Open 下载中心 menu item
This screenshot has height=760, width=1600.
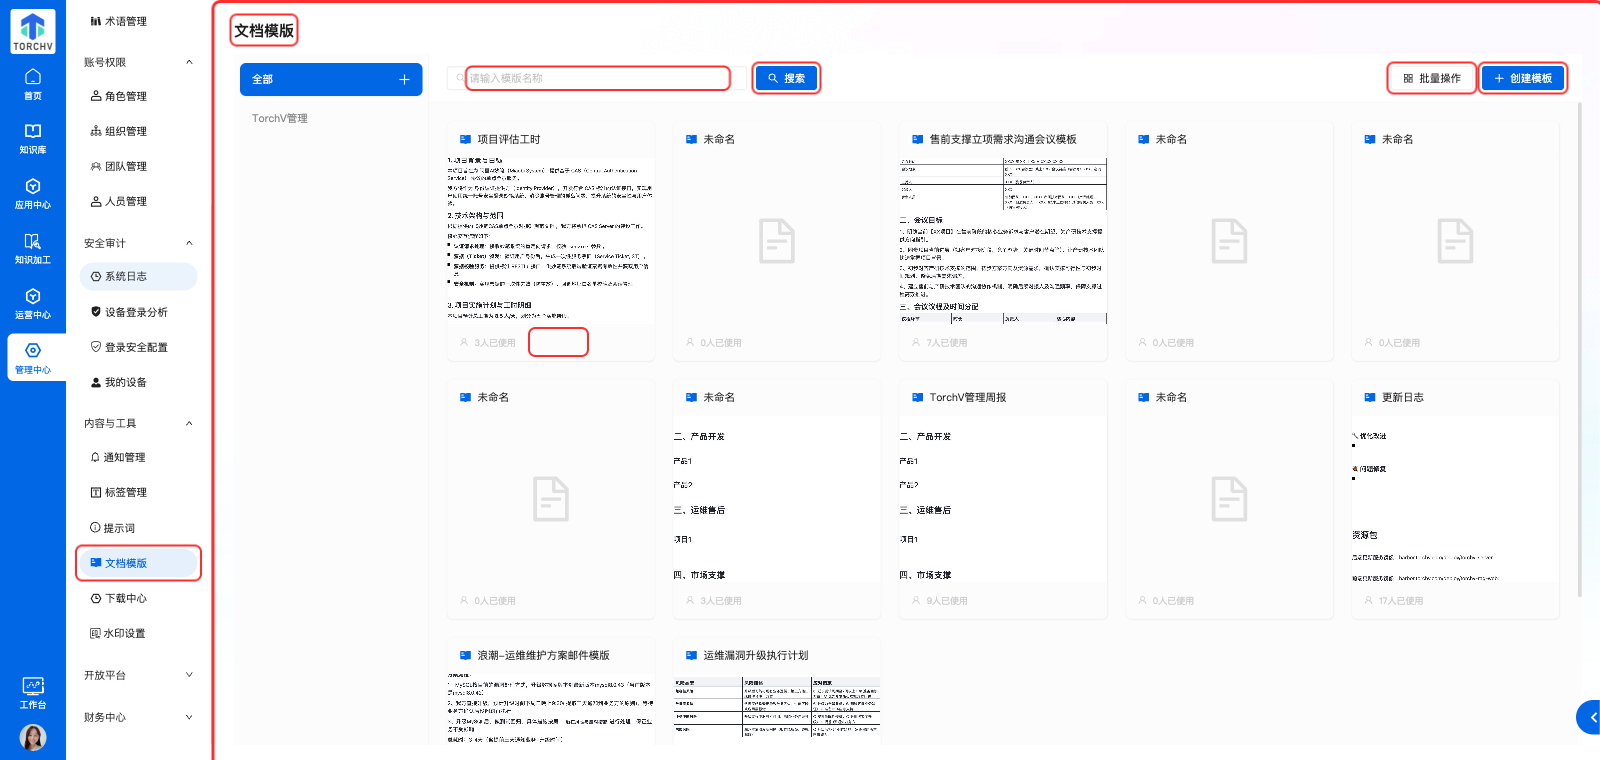[x=119, y=598]
